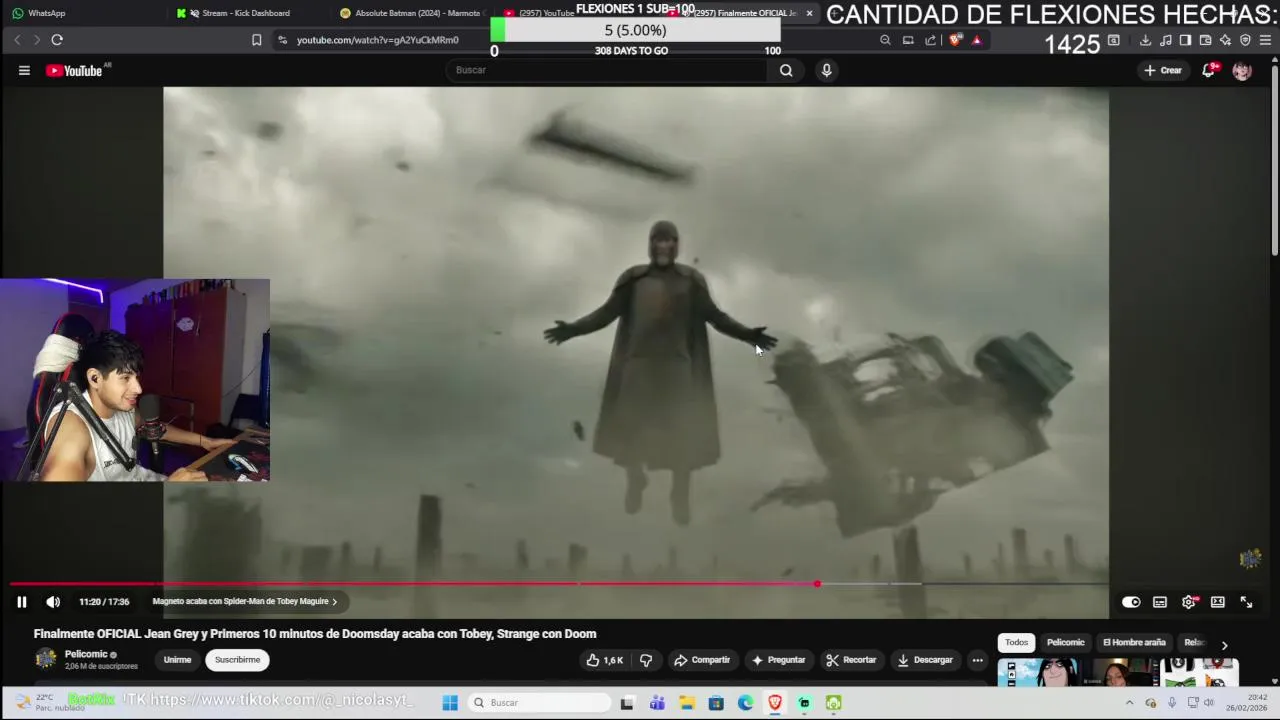Pause the video with the pause button
The image size is (1280, 720).
pyautogui.click(x=21, y=602)
